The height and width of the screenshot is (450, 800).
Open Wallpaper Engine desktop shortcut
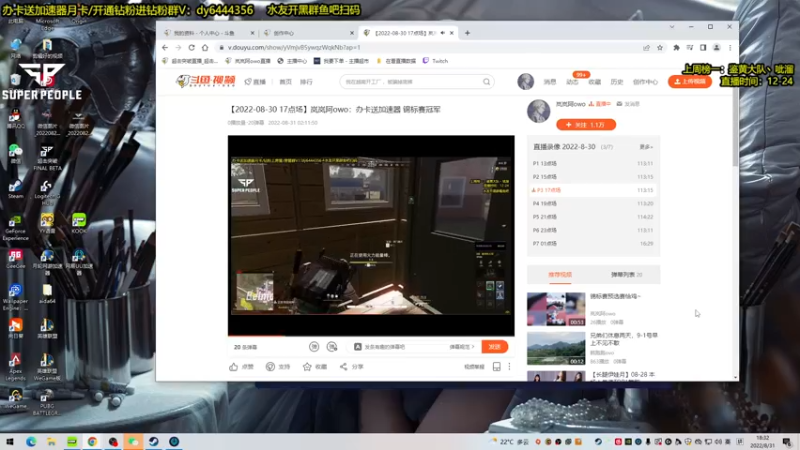click(x=15, y=297)
